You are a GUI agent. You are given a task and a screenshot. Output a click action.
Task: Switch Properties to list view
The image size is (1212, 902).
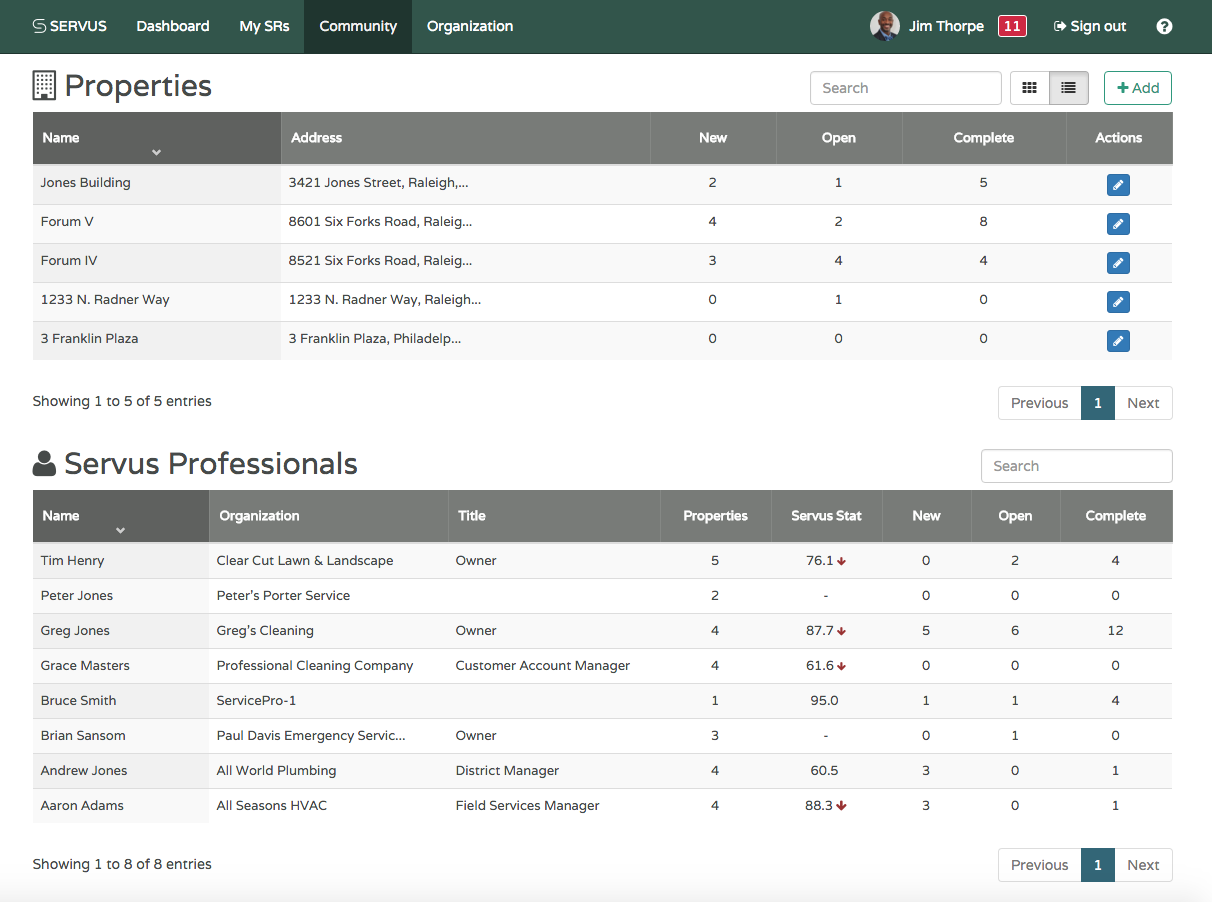[1068, 88]
